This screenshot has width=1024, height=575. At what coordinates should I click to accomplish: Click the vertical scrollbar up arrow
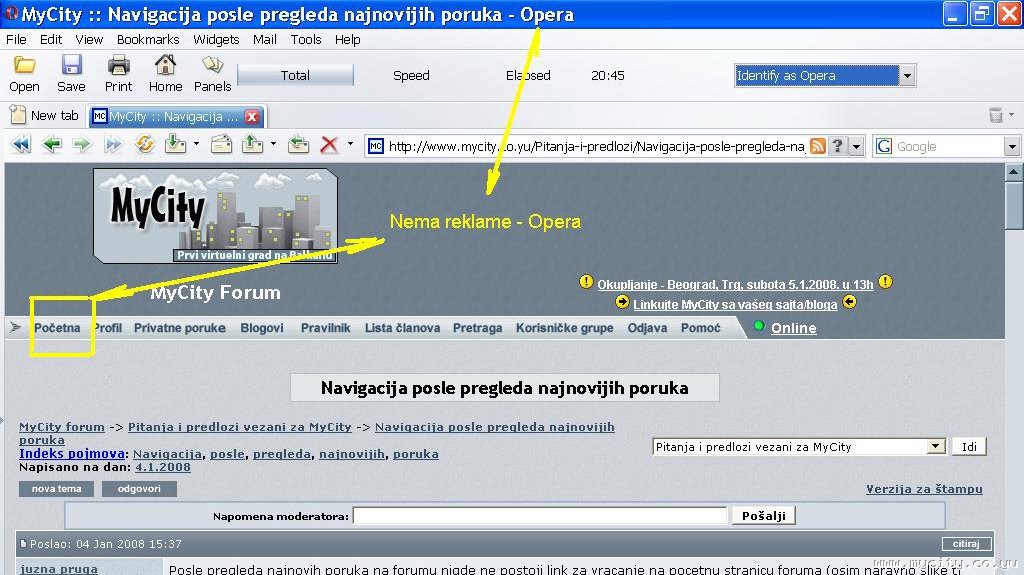[x=1013, y=172]
